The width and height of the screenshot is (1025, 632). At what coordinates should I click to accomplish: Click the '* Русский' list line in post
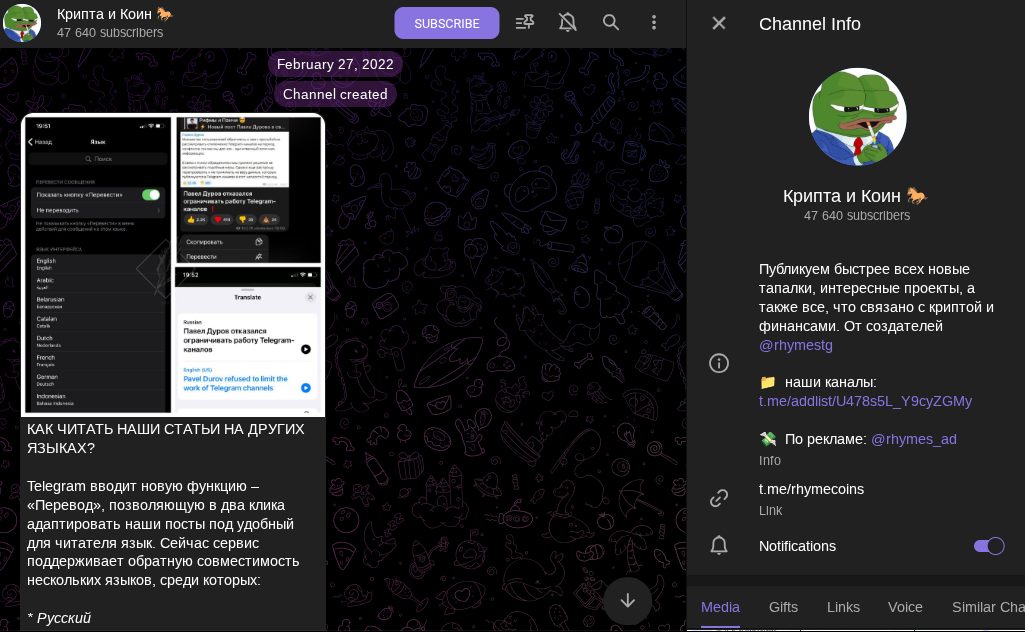(59, 618)
